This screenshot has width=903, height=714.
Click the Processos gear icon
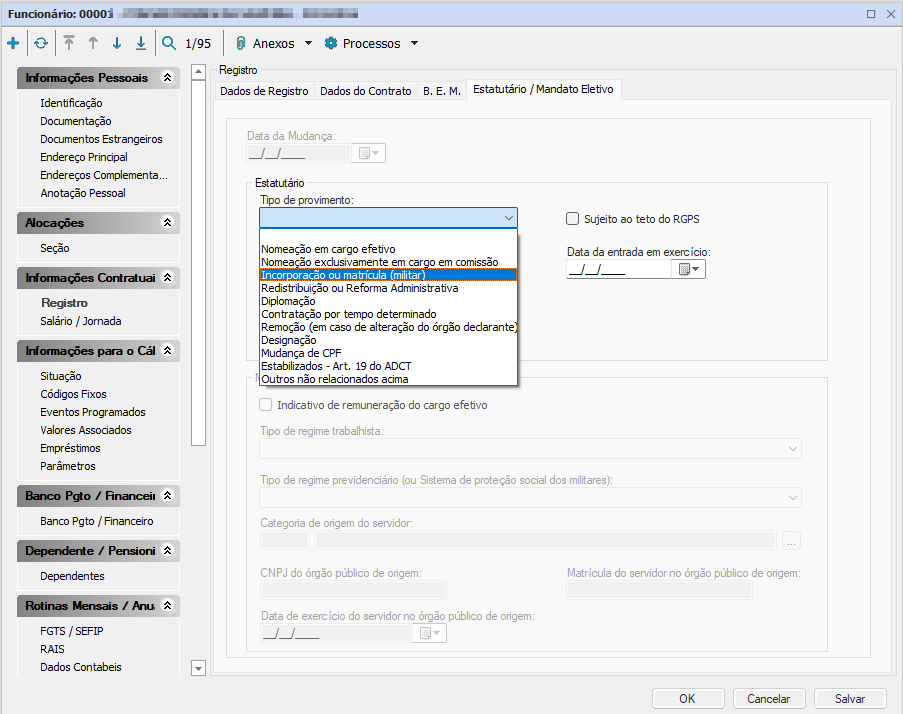click(331, 43)
